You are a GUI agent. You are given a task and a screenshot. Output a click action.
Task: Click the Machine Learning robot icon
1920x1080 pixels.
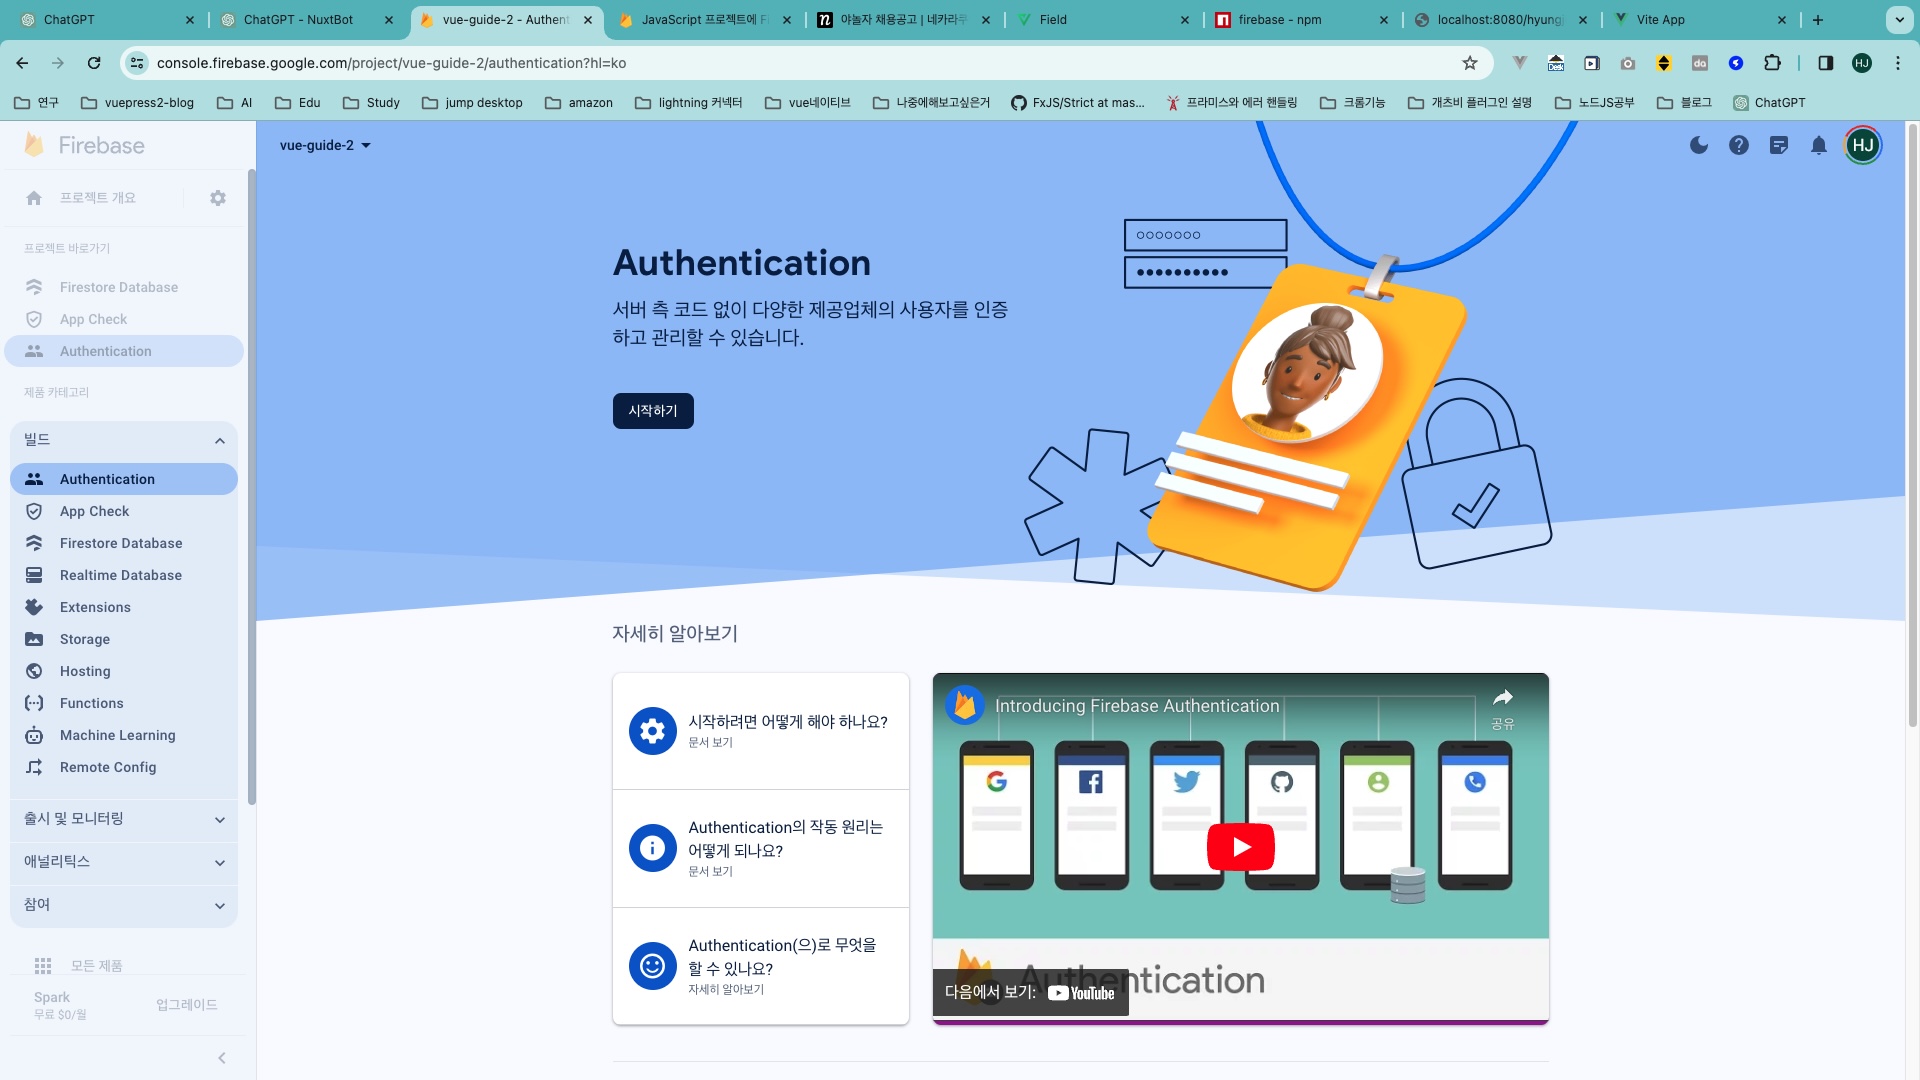34,735
